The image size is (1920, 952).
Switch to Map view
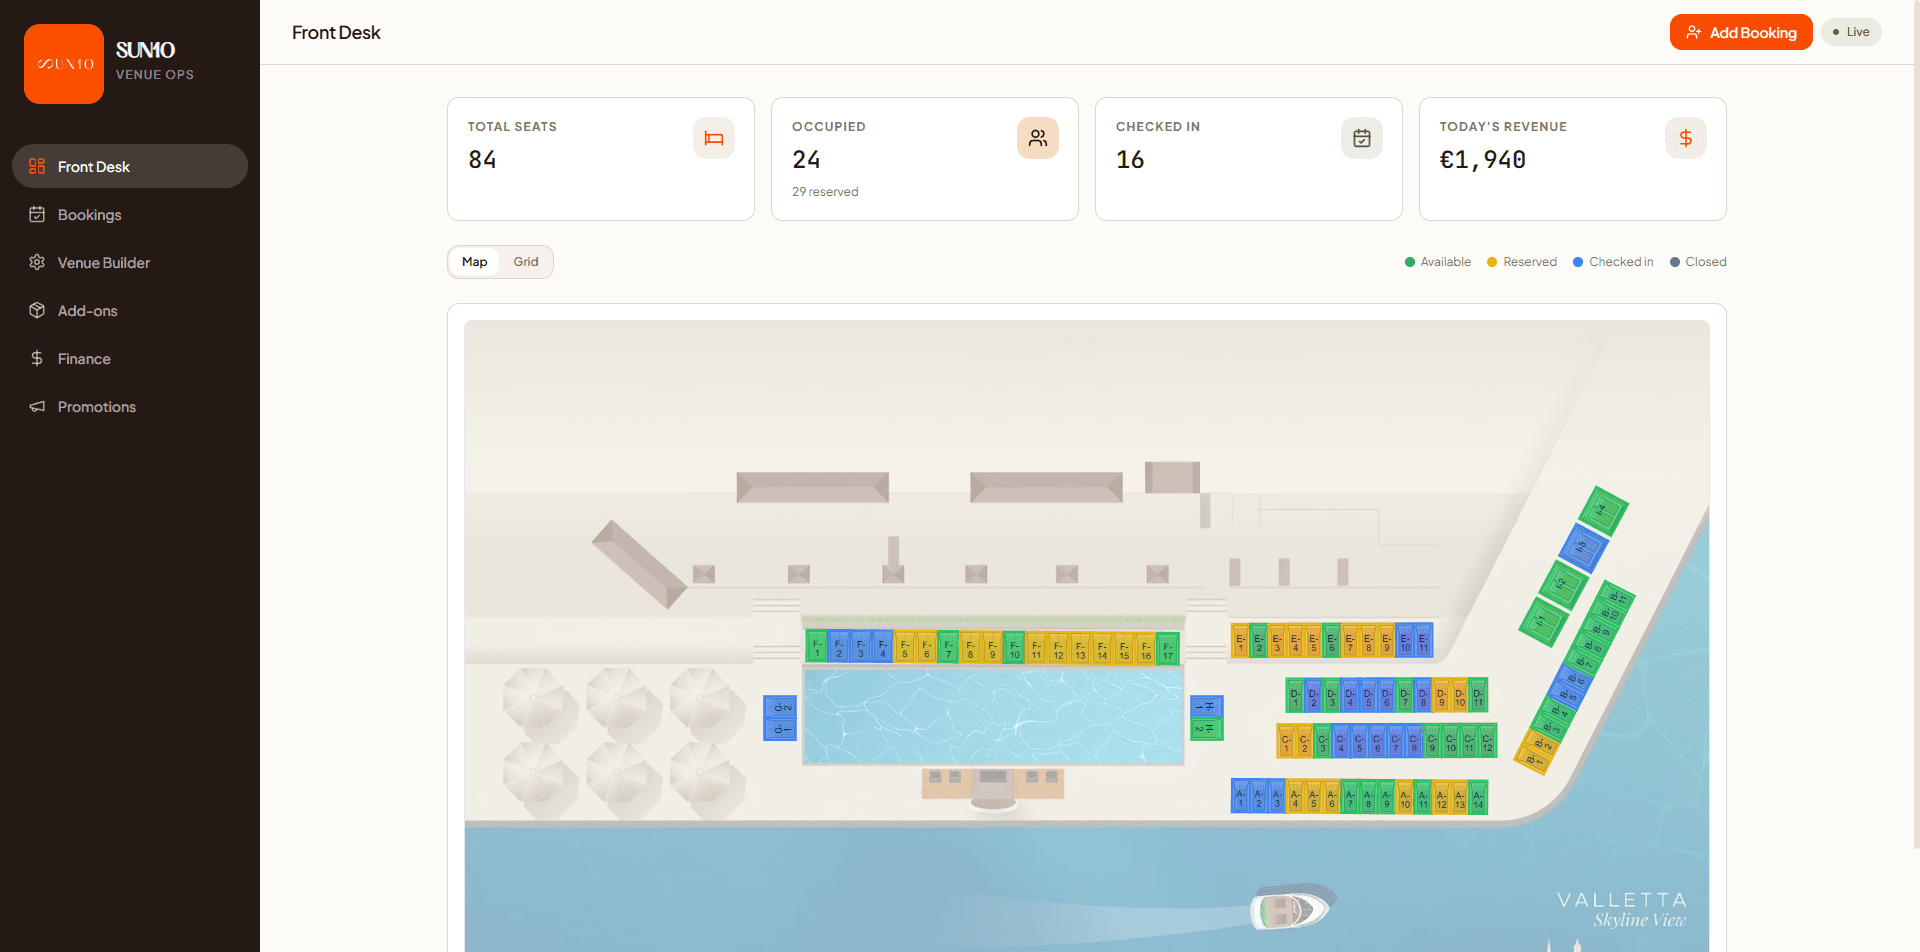pos(474,262)
